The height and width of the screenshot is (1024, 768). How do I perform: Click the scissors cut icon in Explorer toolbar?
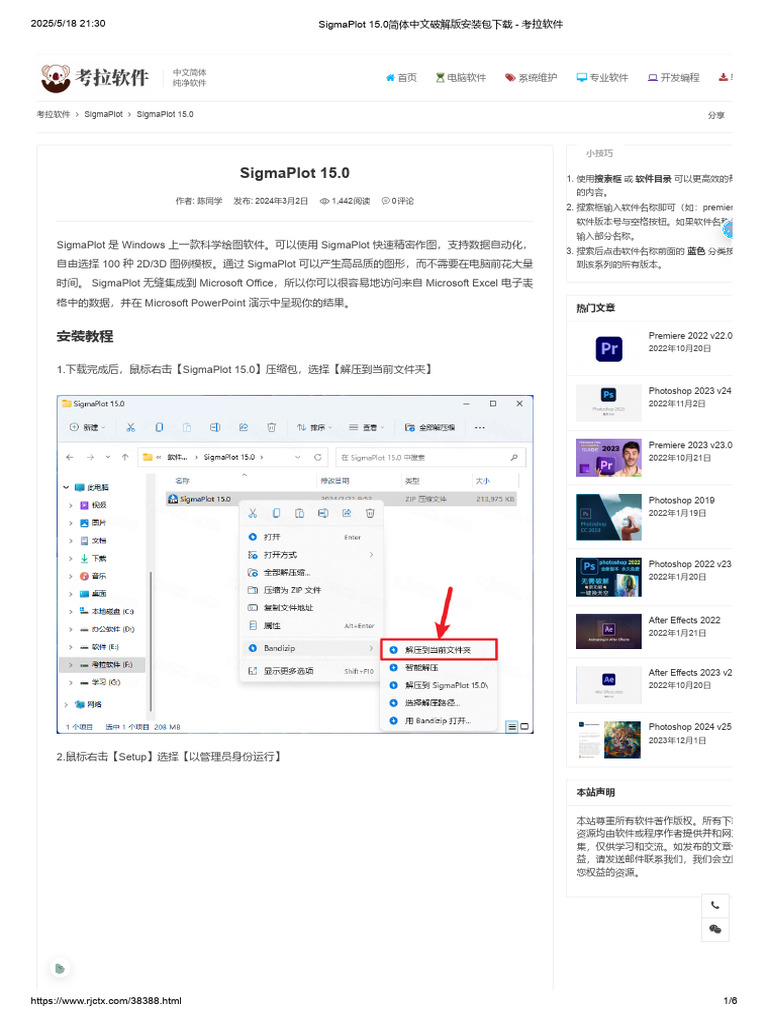click(x=131, y=428)
